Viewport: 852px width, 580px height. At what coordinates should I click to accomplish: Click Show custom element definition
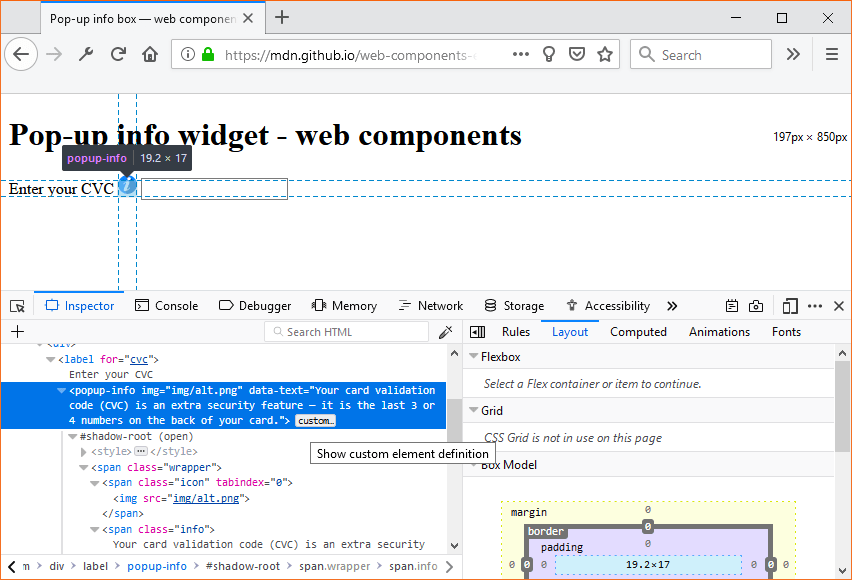(402, 453)
